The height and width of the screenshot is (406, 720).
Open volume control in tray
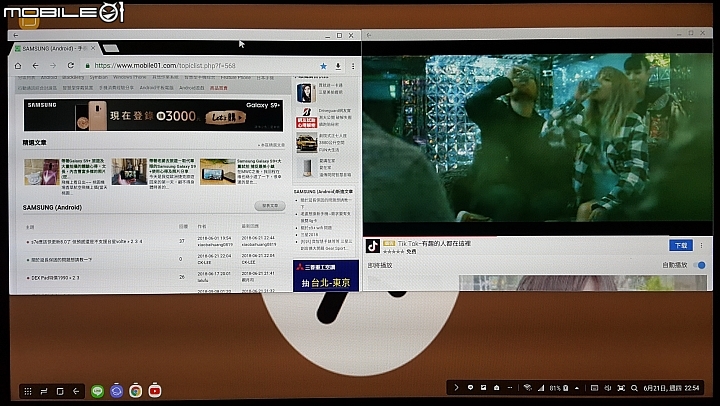coord(608,388)
